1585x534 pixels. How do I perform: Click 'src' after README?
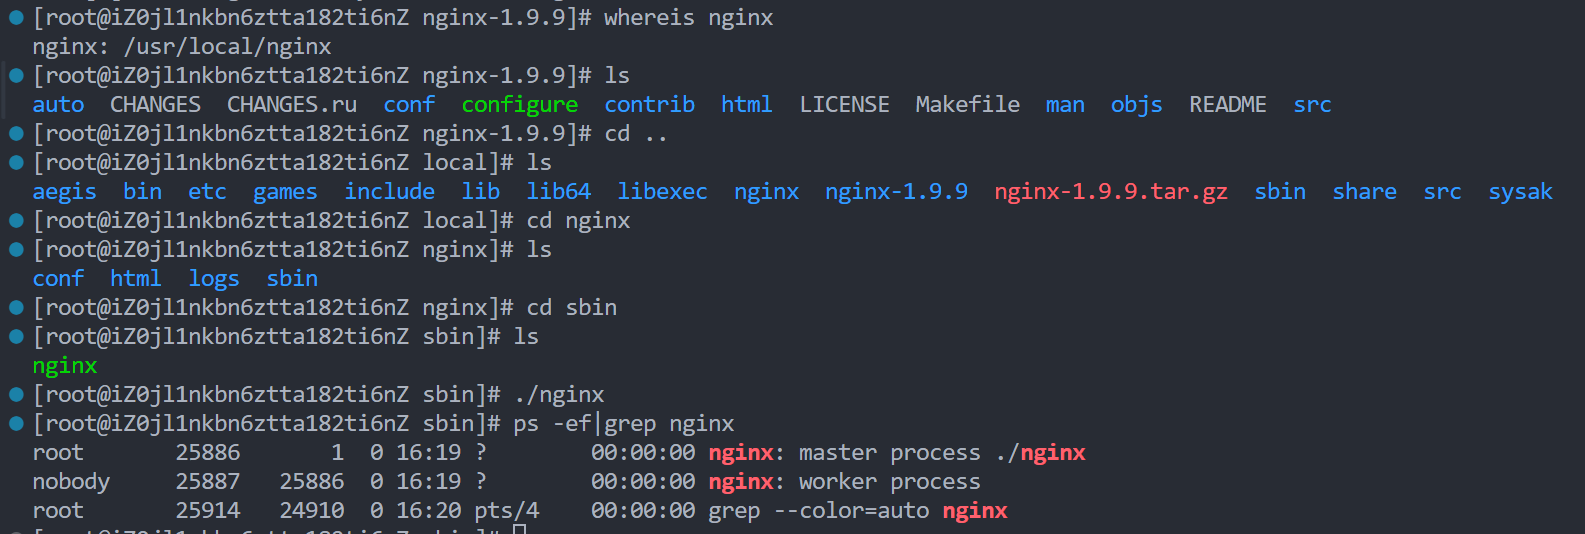(1312, 105)
